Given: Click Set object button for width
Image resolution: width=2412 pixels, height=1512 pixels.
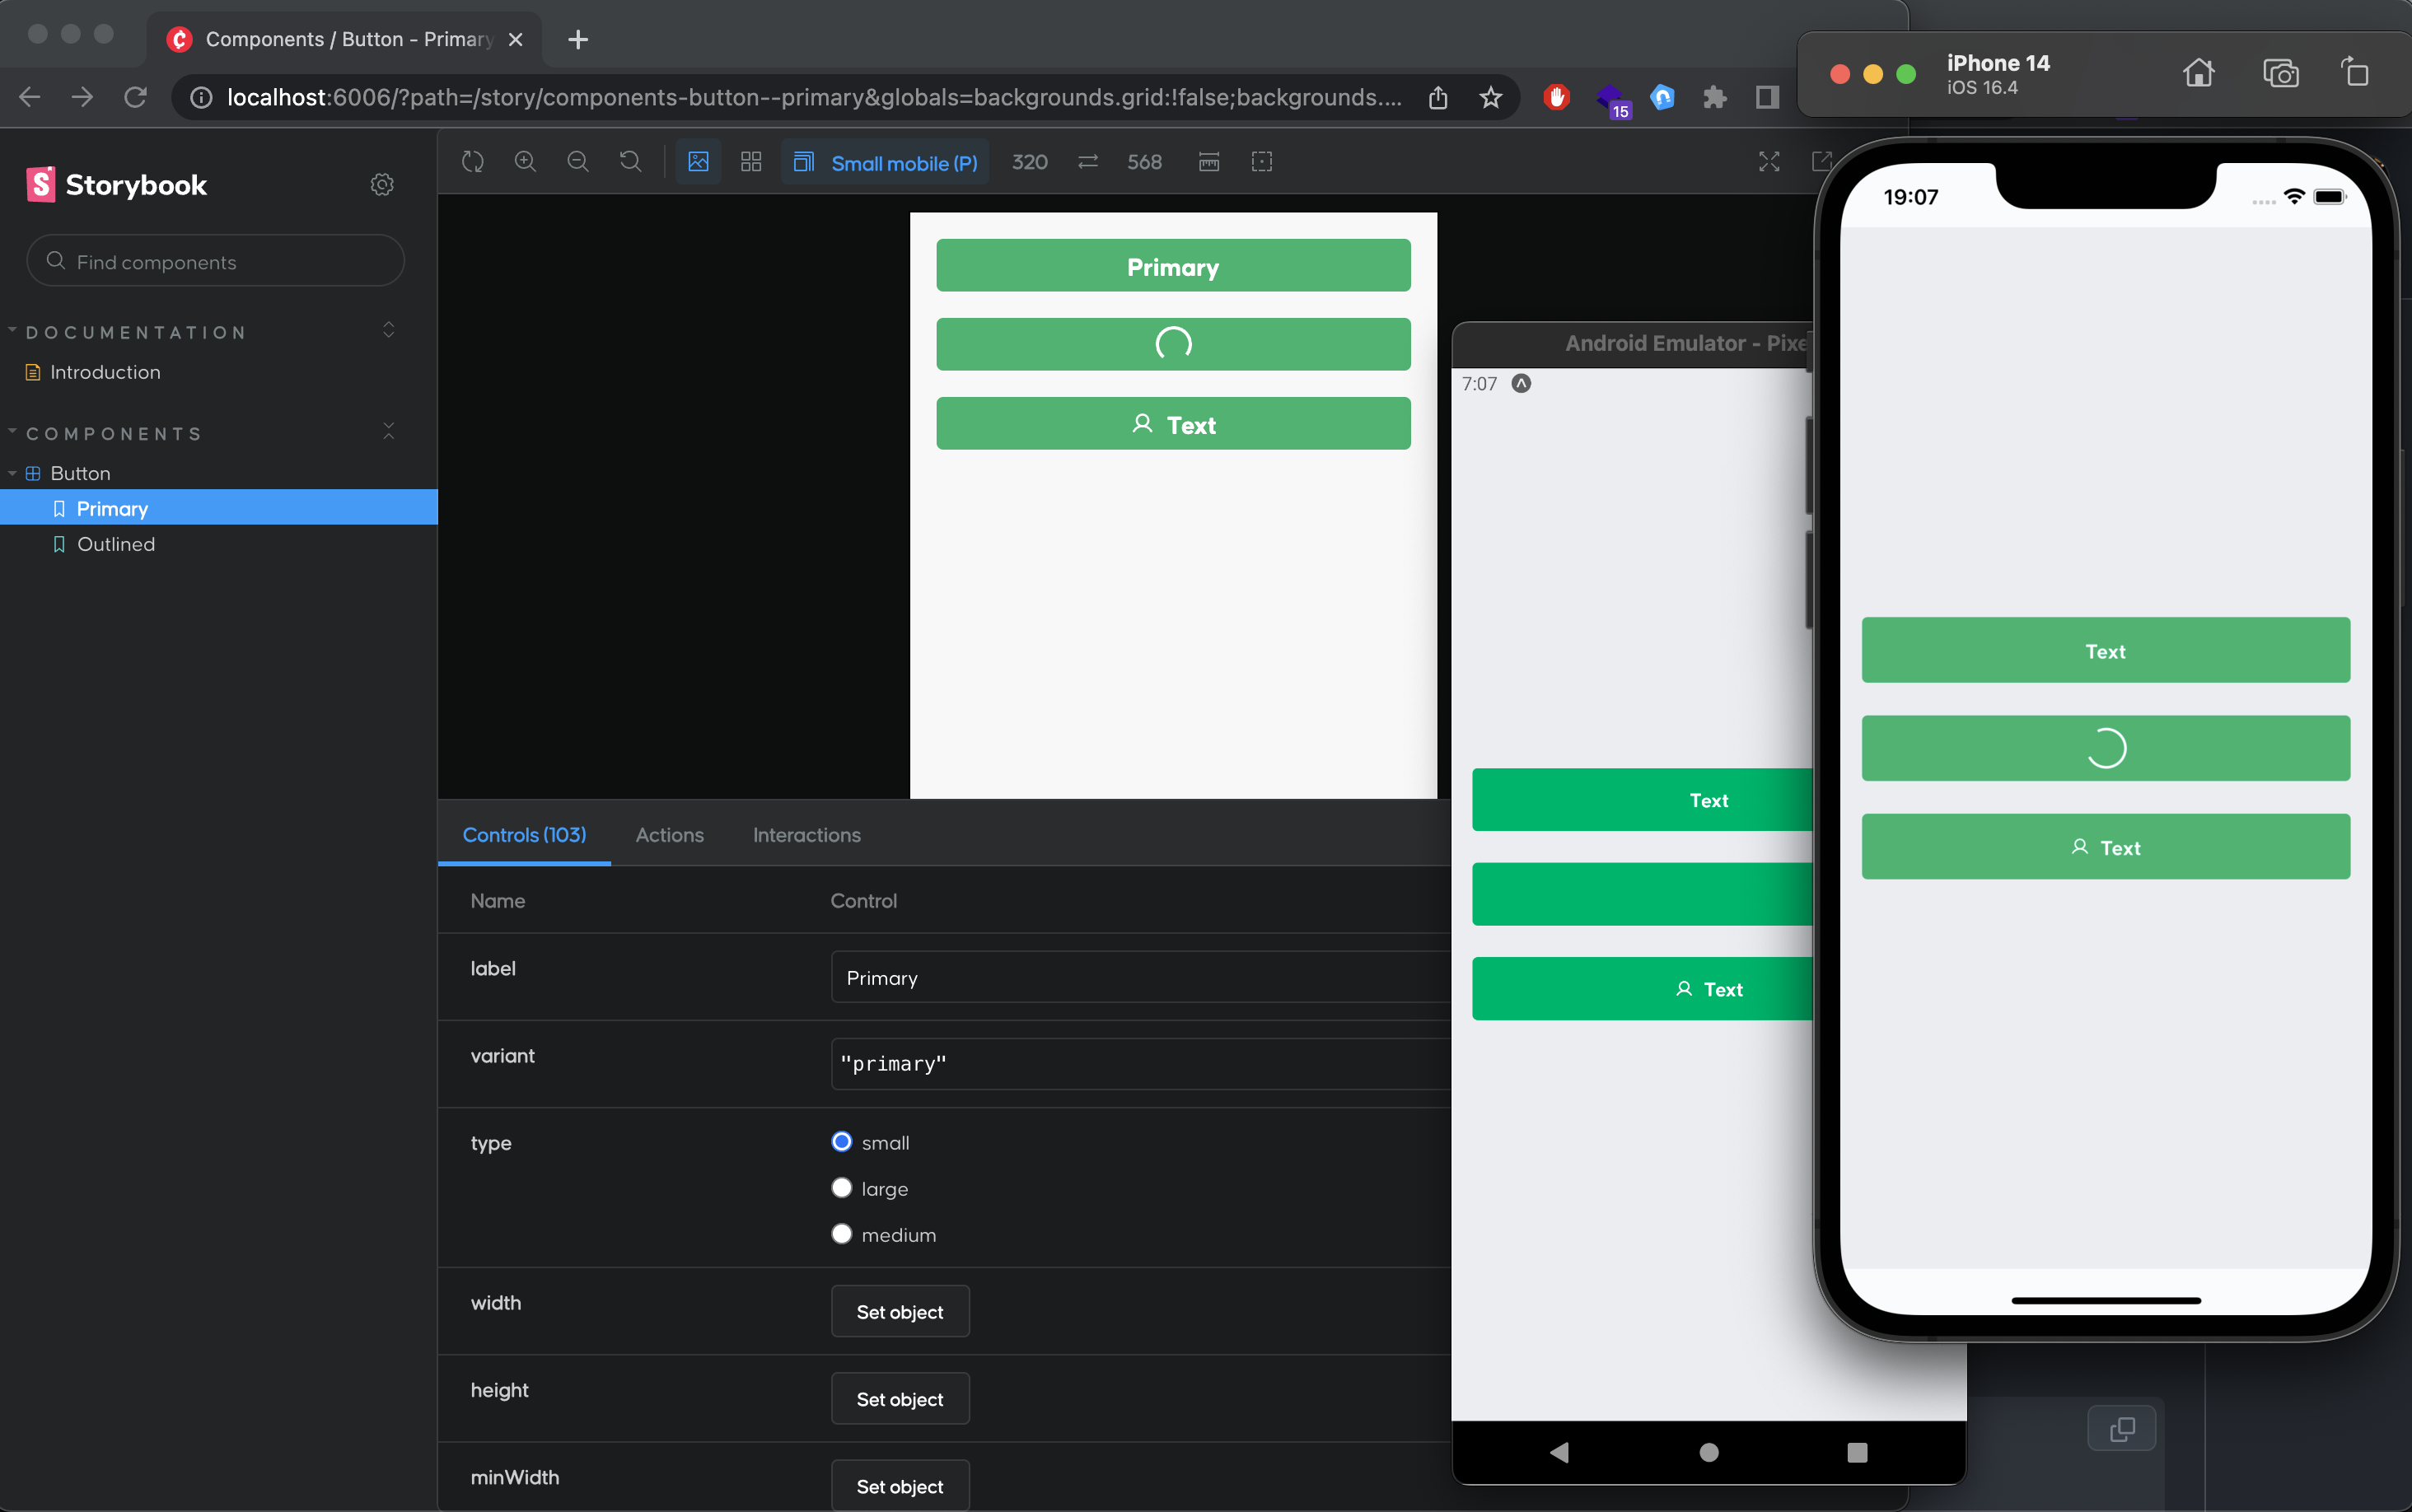Looking at the screenshot, I should pyautogui.click(x=899, y=1311).
